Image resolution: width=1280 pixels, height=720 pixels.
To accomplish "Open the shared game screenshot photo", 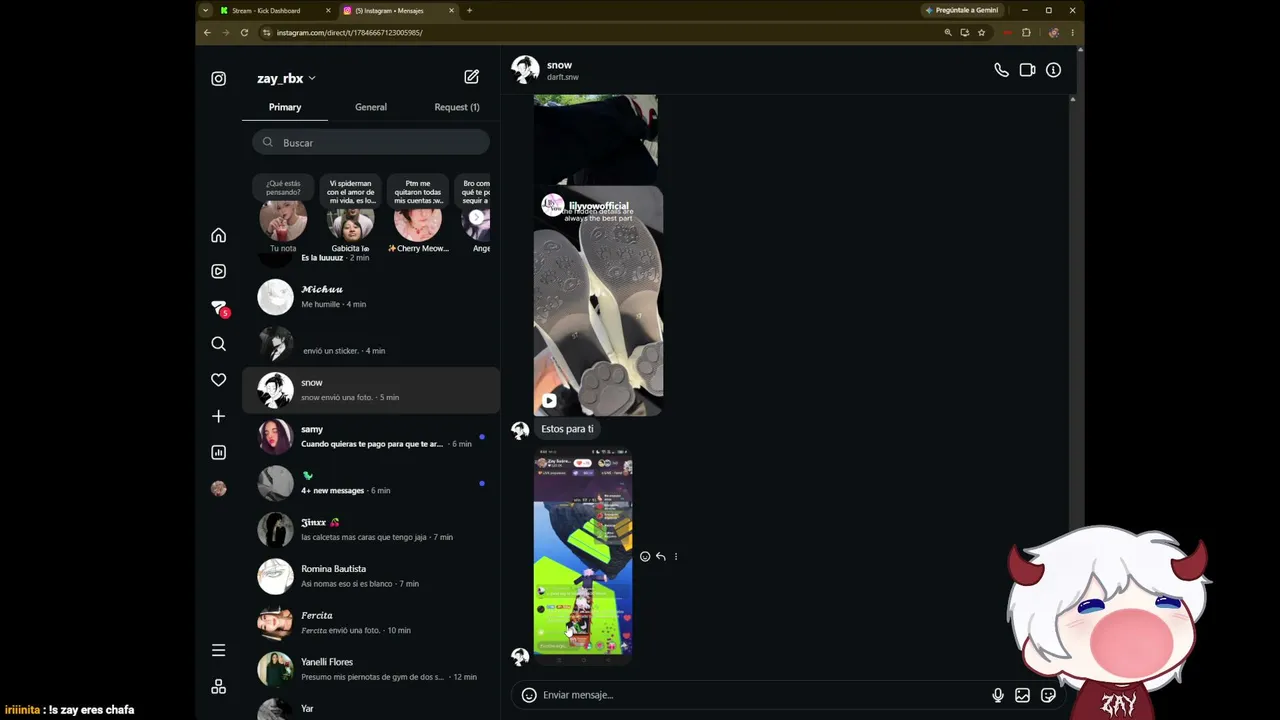I will click(583, 556).
